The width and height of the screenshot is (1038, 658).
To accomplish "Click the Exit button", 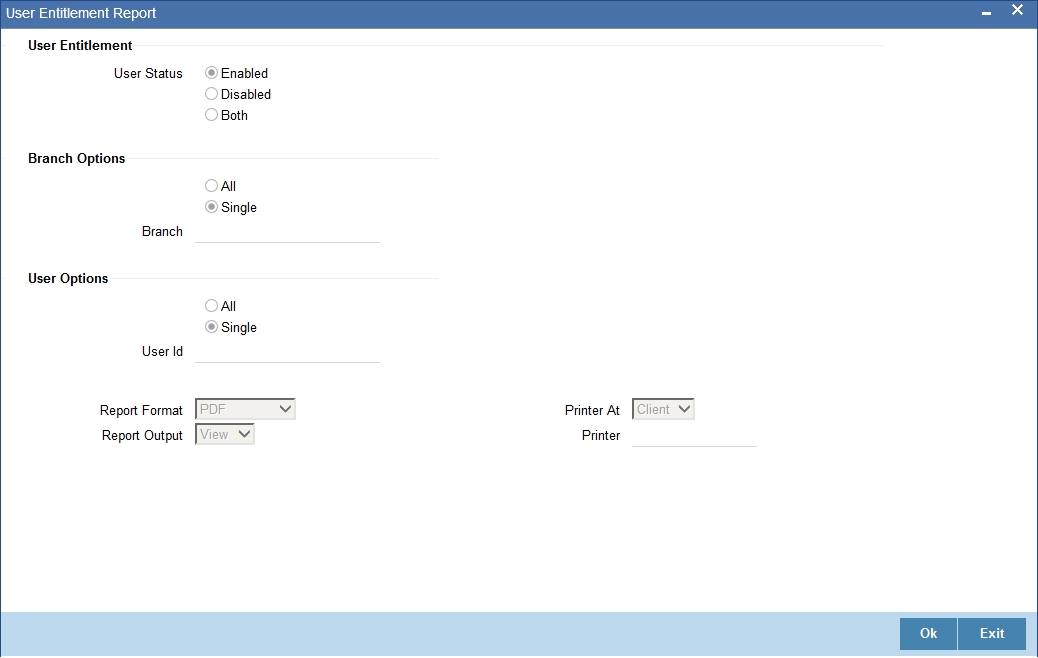I will click(992, 634).
